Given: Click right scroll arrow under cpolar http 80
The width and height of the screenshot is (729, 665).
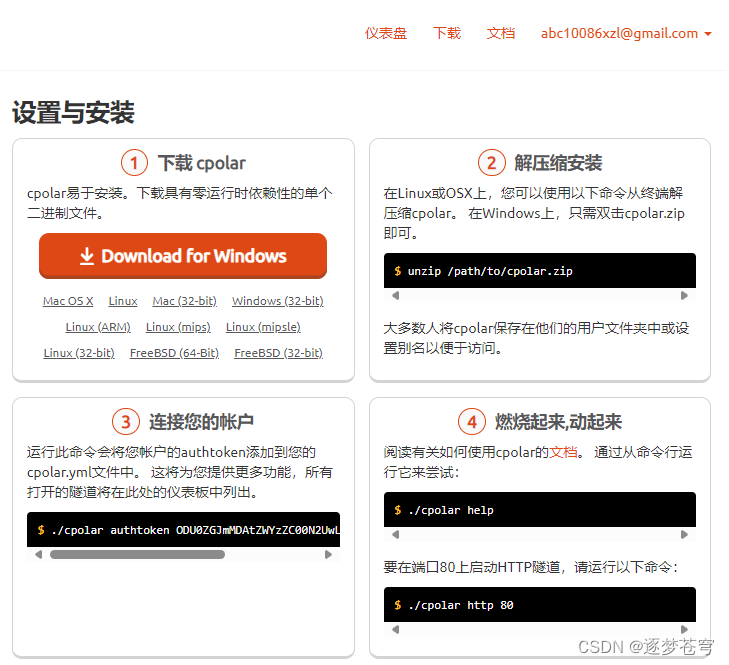Looking at the screenshot, I should click(686, 632).
